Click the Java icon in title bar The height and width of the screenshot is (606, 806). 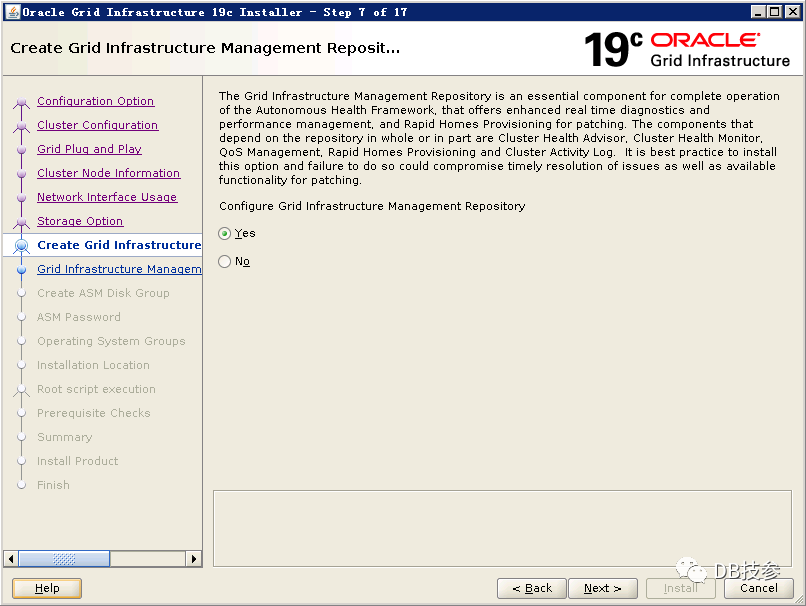[x=12, y=11]
